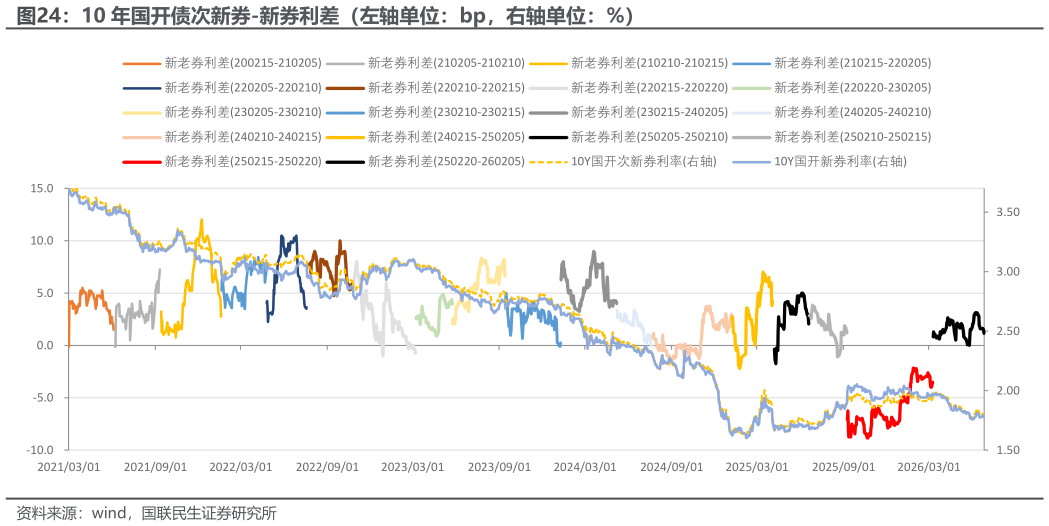Click left axis value 5.0

[44, 293]
